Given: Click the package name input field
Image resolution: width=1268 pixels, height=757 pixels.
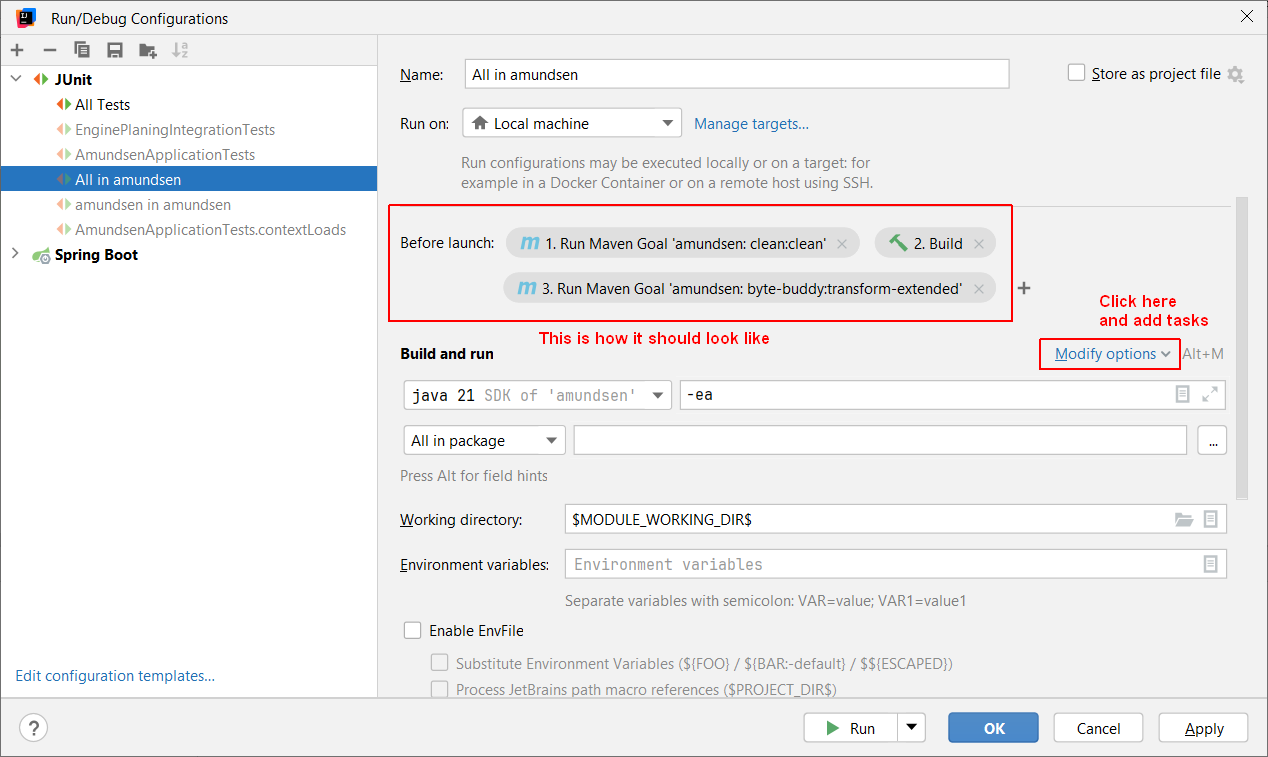Looking at the screenshot, I should [880, 441].
